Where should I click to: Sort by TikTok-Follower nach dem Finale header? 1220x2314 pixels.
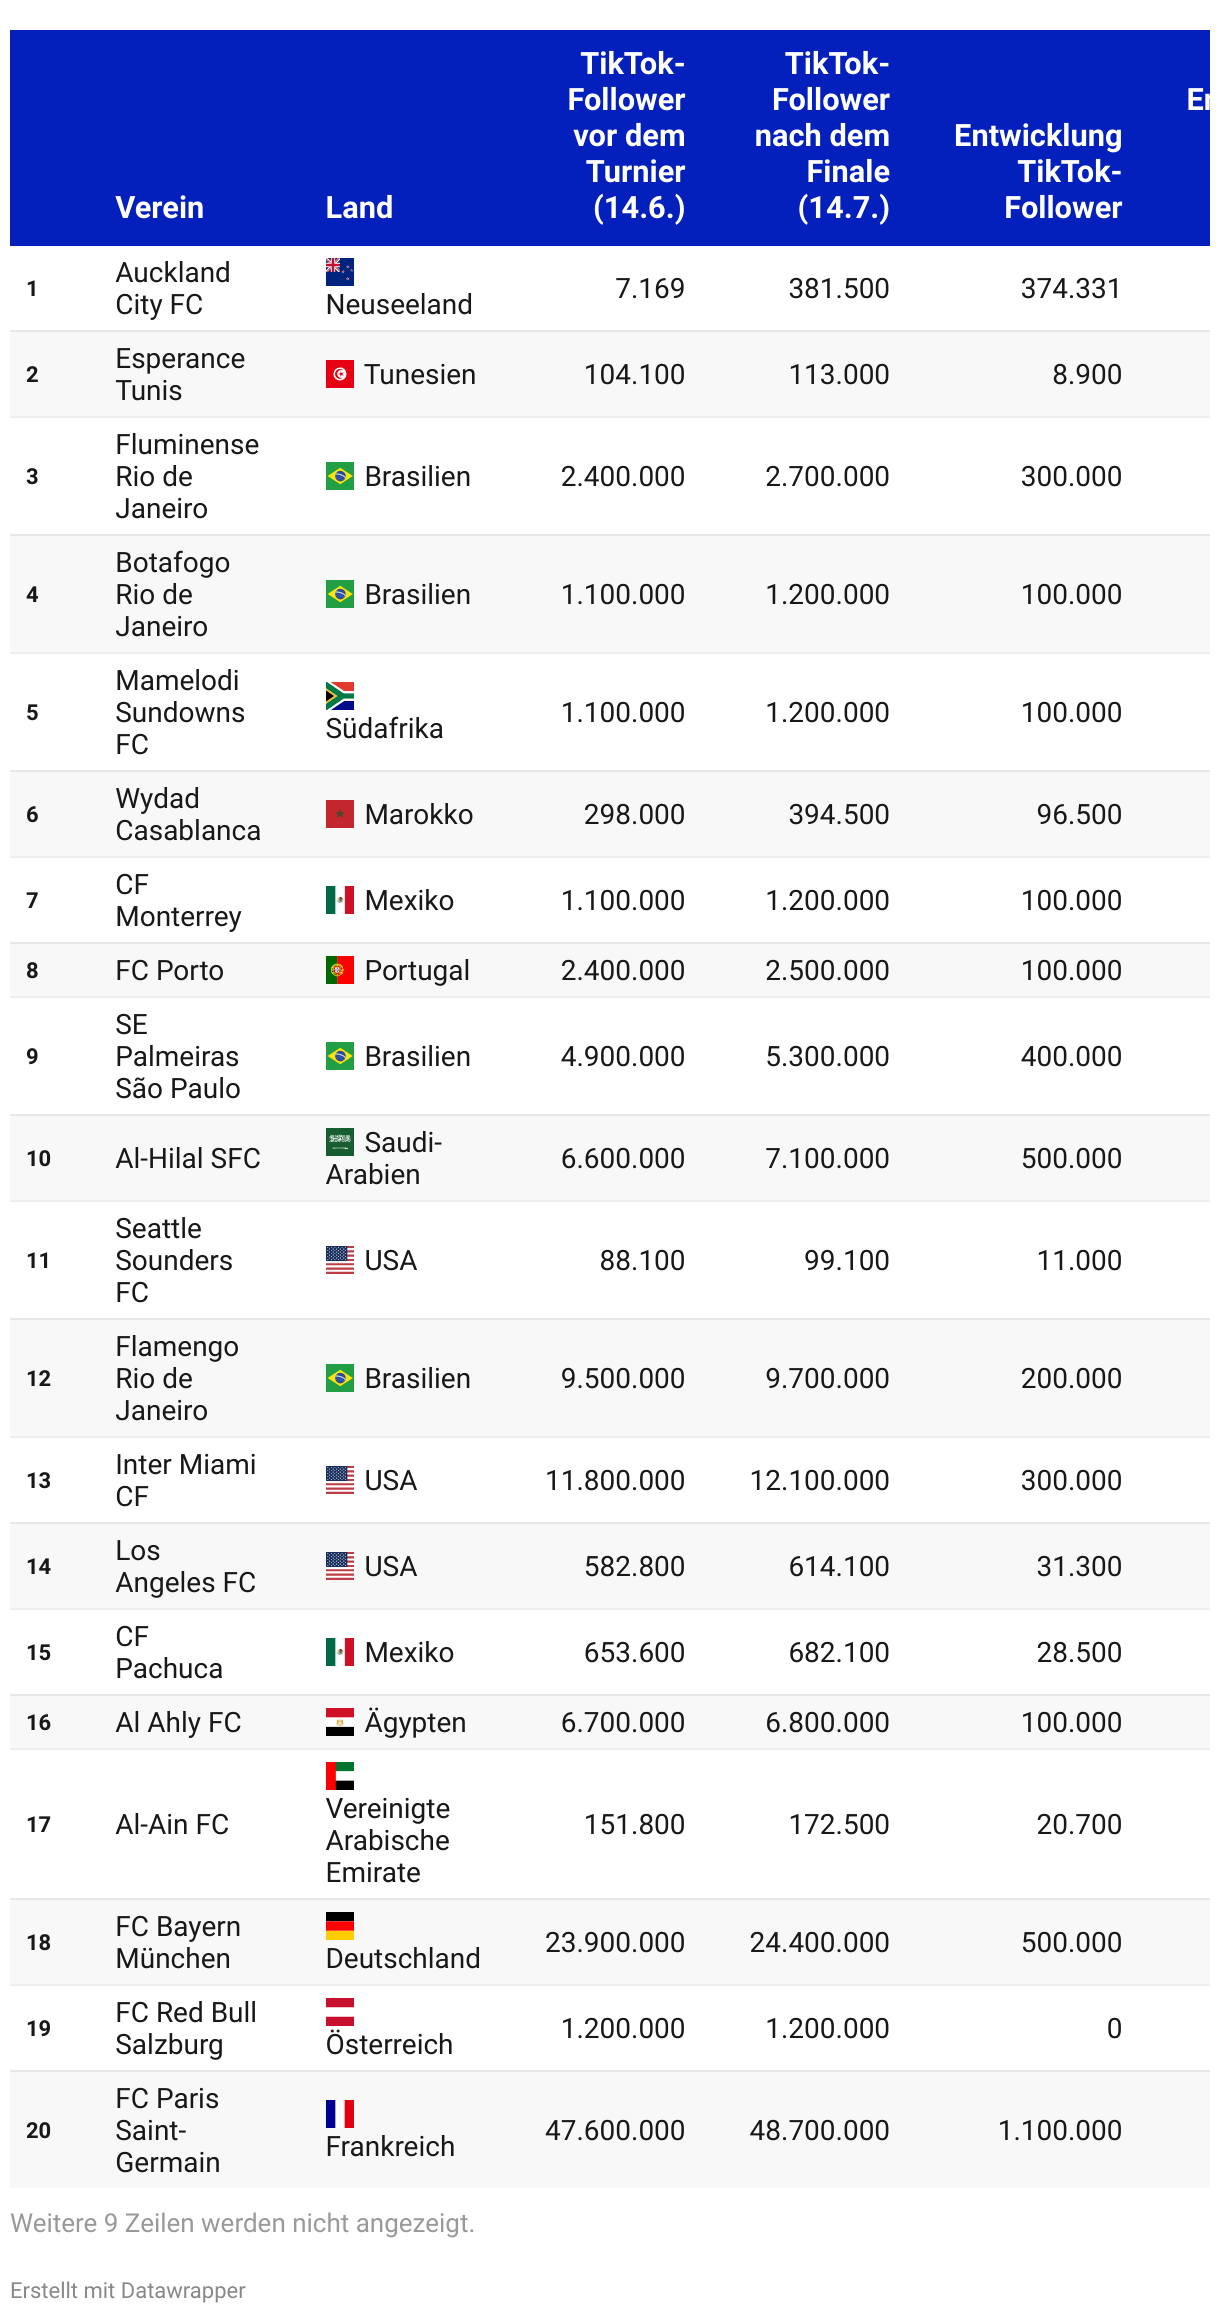point(822,135)
